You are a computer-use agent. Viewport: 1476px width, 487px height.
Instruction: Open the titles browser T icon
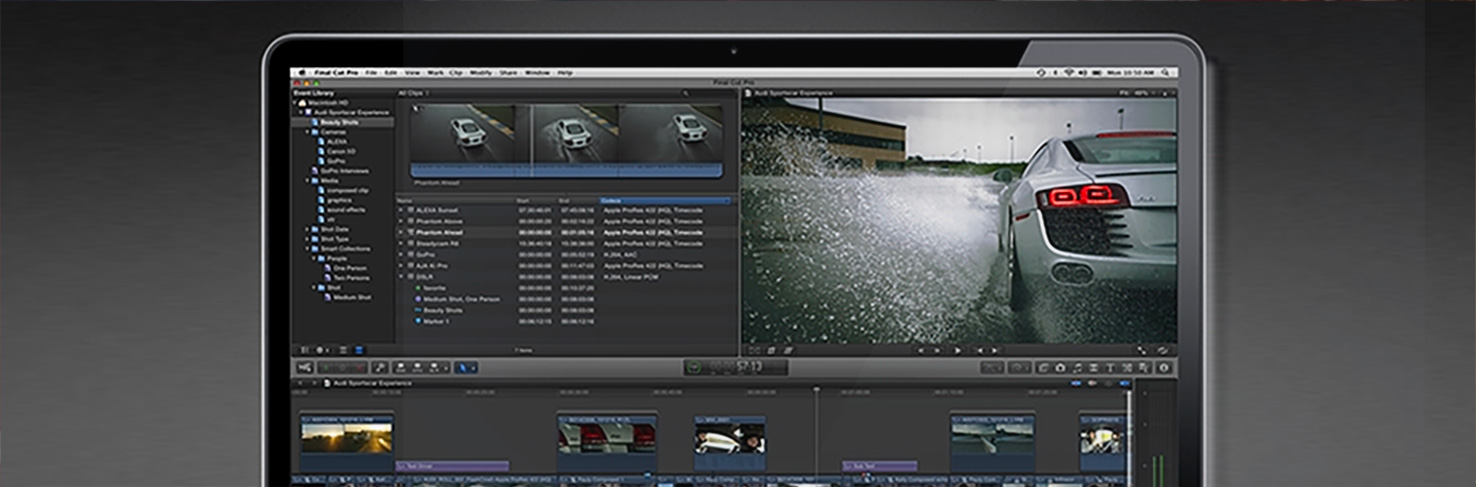(1111, 368)
